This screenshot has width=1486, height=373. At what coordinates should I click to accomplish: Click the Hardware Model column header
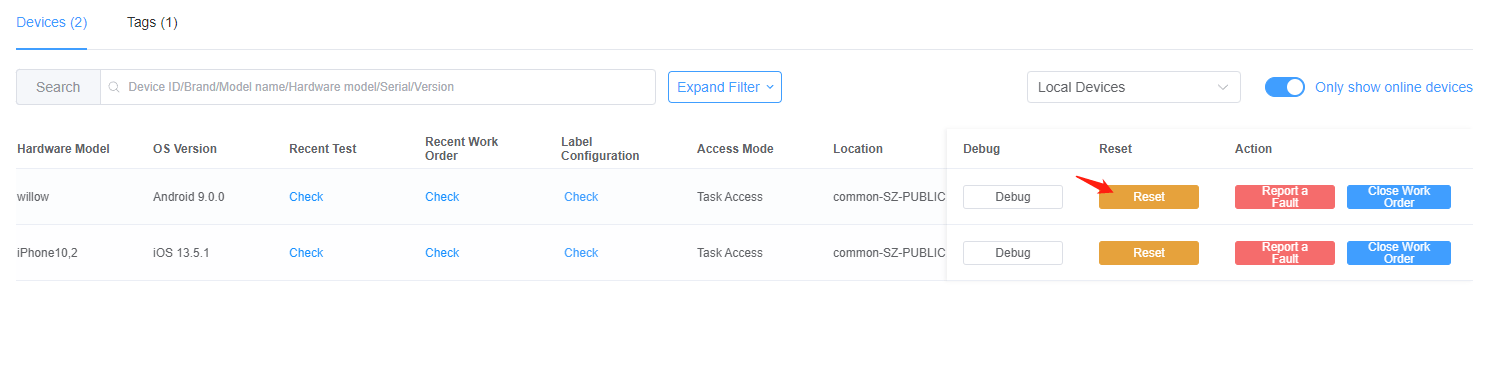click(x=63, y=149)
